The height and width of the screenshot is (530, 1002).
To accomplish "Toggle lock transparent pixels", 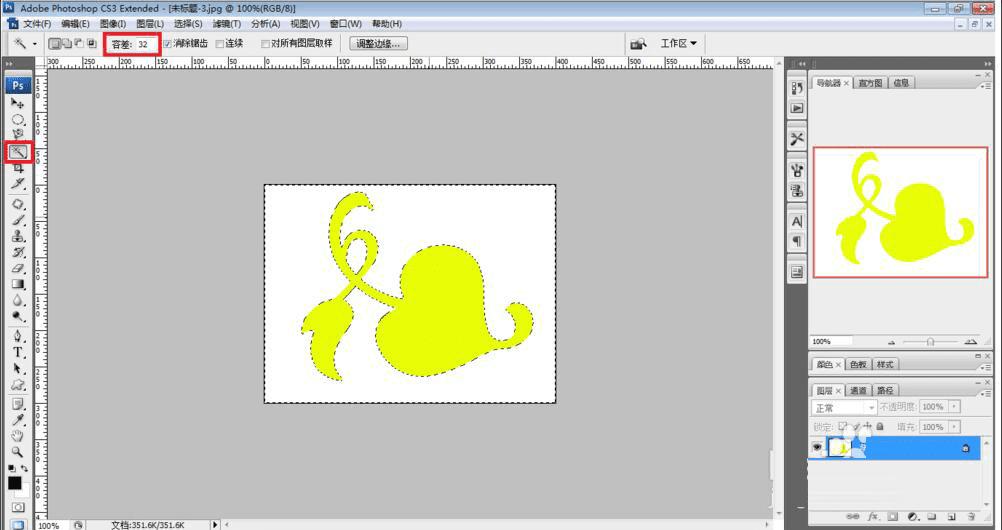I will tap(843, 426).
